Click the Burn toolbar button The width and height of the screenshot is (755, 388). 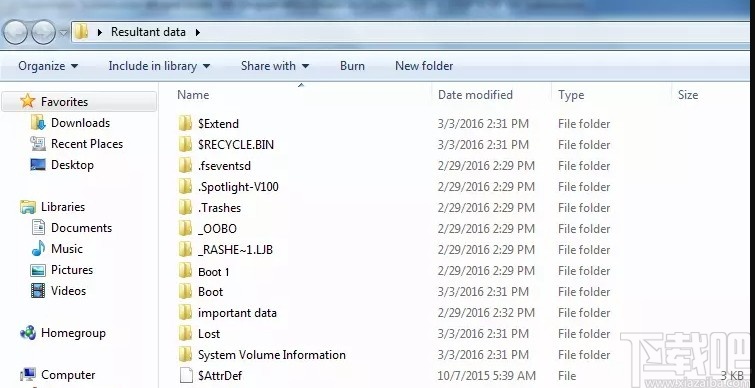[x=352, y=66]
